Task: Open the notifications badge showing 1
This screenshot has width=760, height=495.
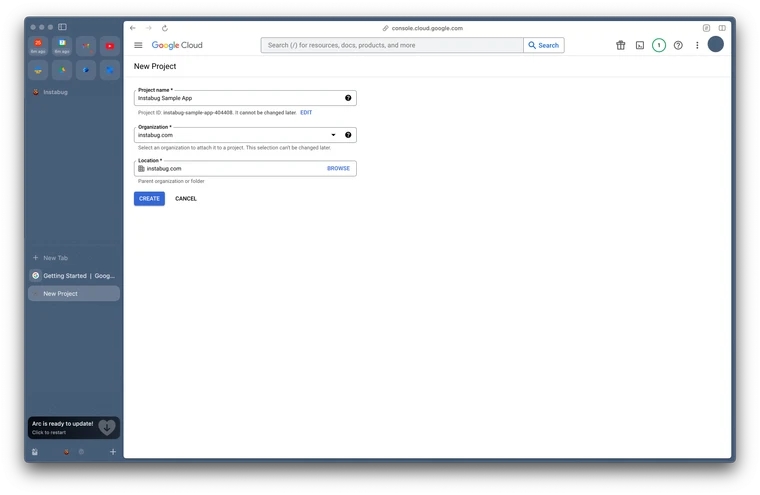Action: coord(659,45)
